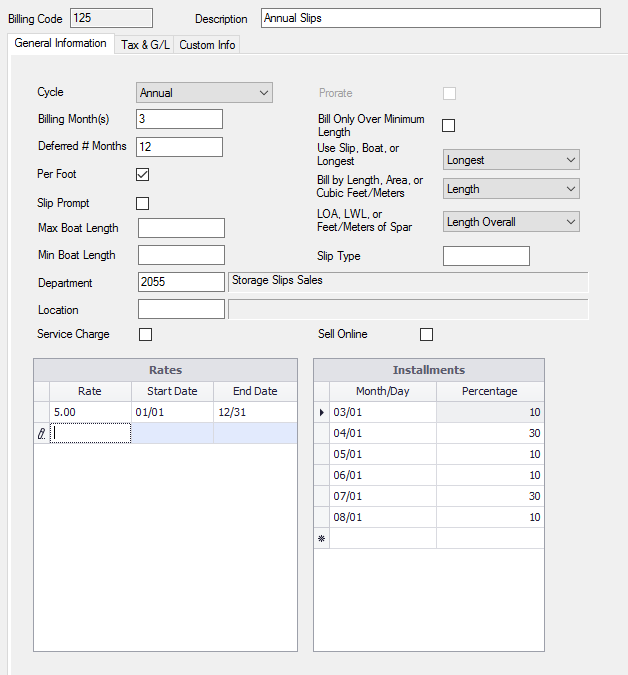Click the empty rate cell being edited

(x=90, y=433)
